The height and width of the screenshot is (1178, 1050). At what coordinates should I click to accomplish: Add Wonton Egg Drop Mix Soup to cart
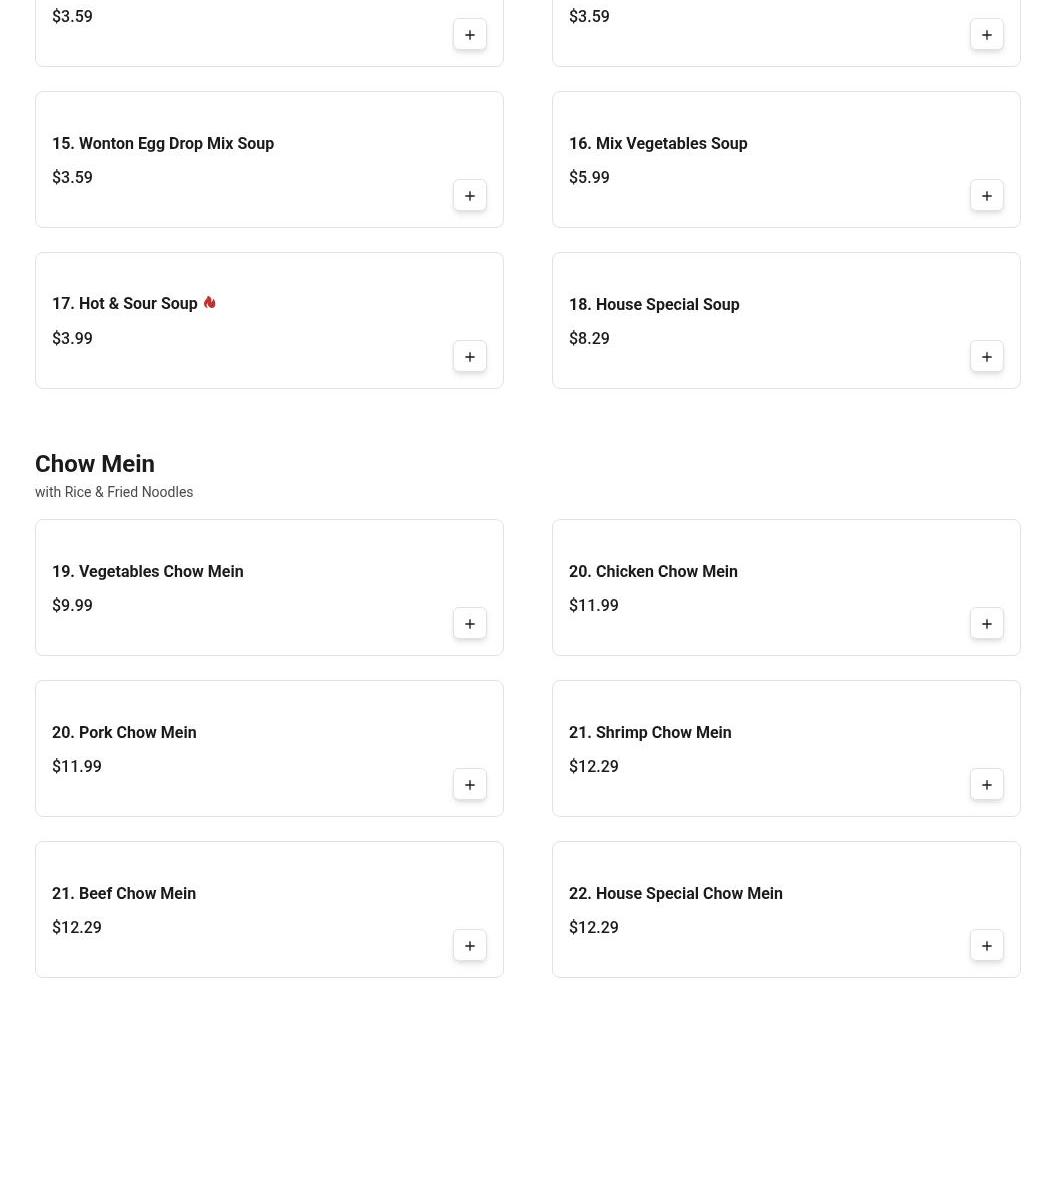pos(470,196)
